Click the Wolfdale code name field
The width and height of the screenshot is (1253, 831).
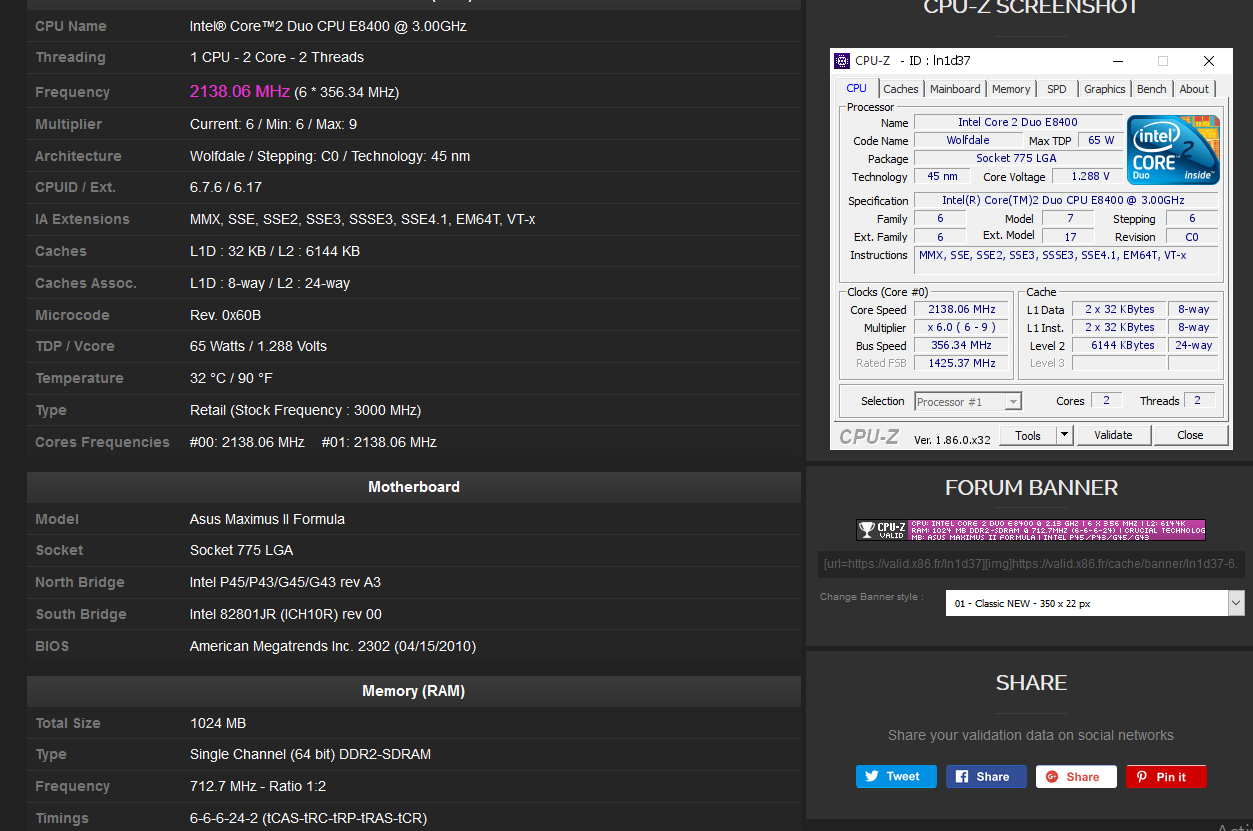tap(968, 140)
